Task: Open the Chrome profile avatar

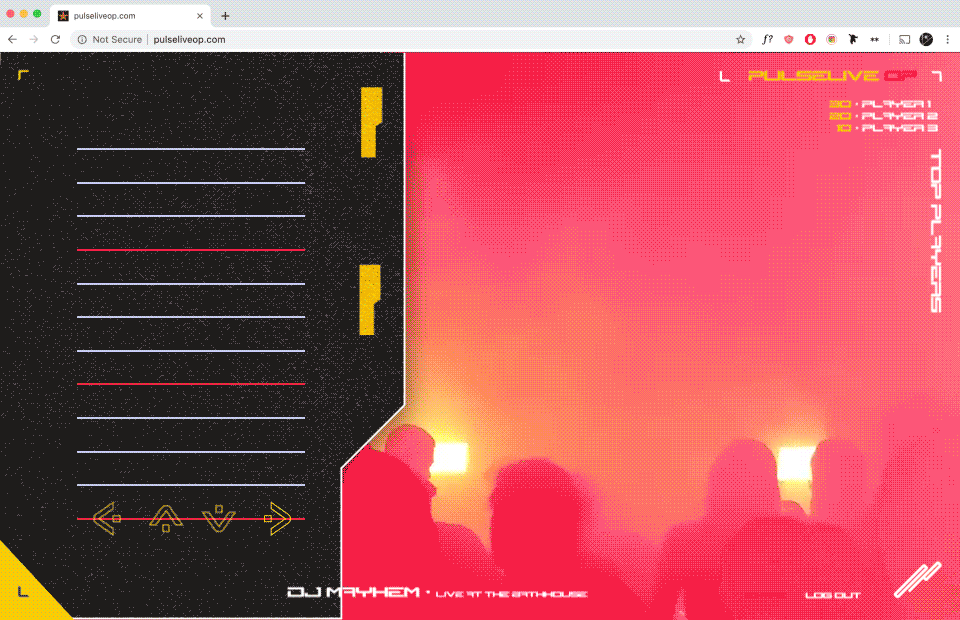Action: [x=926, y=39]
